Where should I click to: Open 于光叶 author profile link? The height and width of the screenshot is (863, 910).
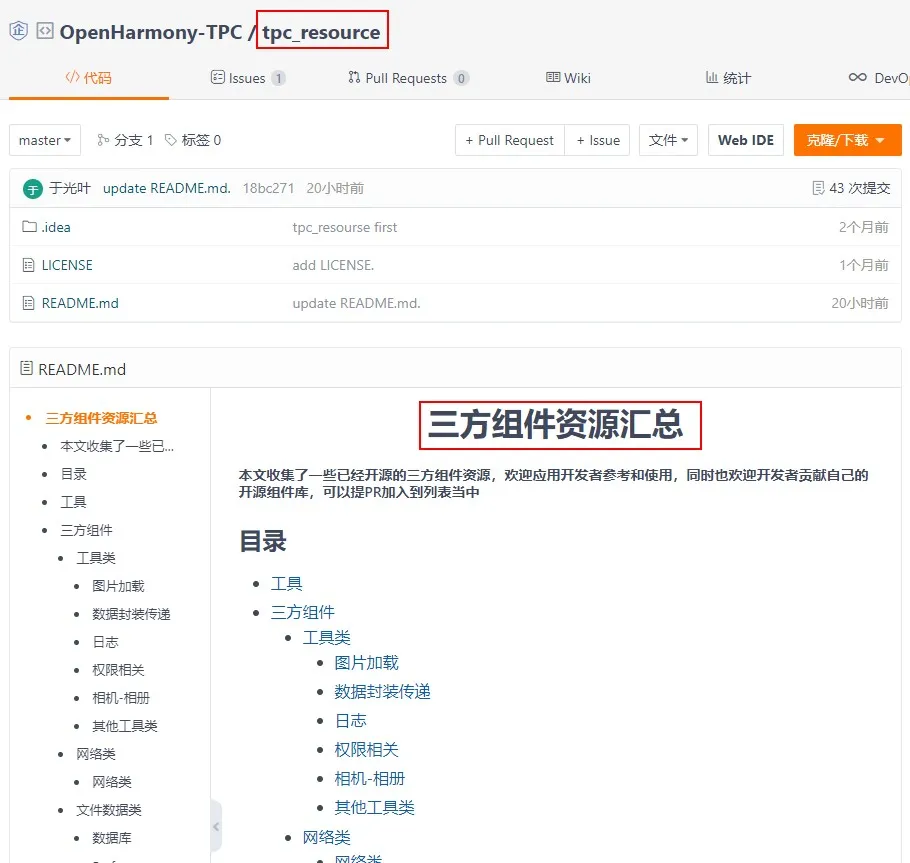70,188
